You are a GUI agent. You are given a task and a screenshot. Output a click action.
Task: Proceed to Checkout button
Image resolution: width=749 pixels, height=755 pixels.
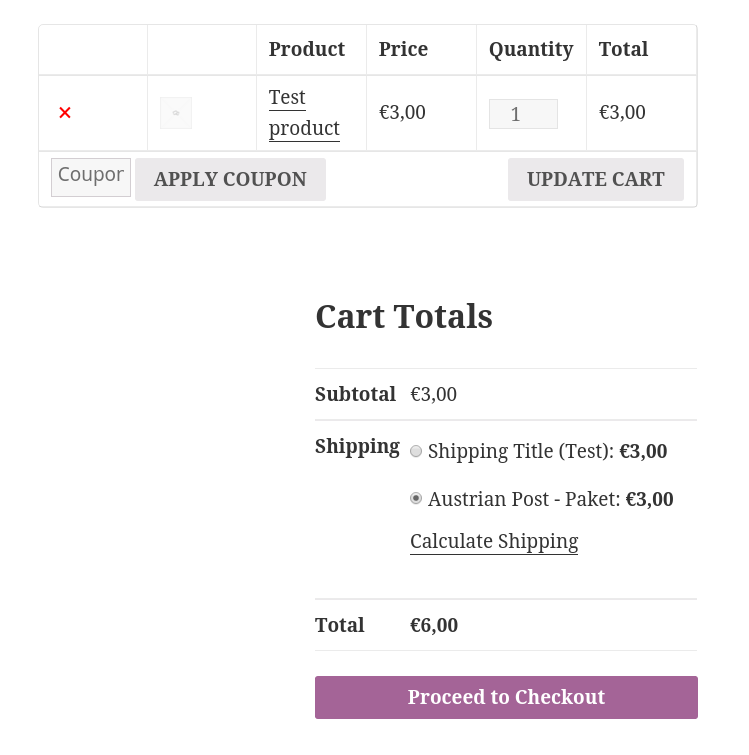tap(506, 697)
